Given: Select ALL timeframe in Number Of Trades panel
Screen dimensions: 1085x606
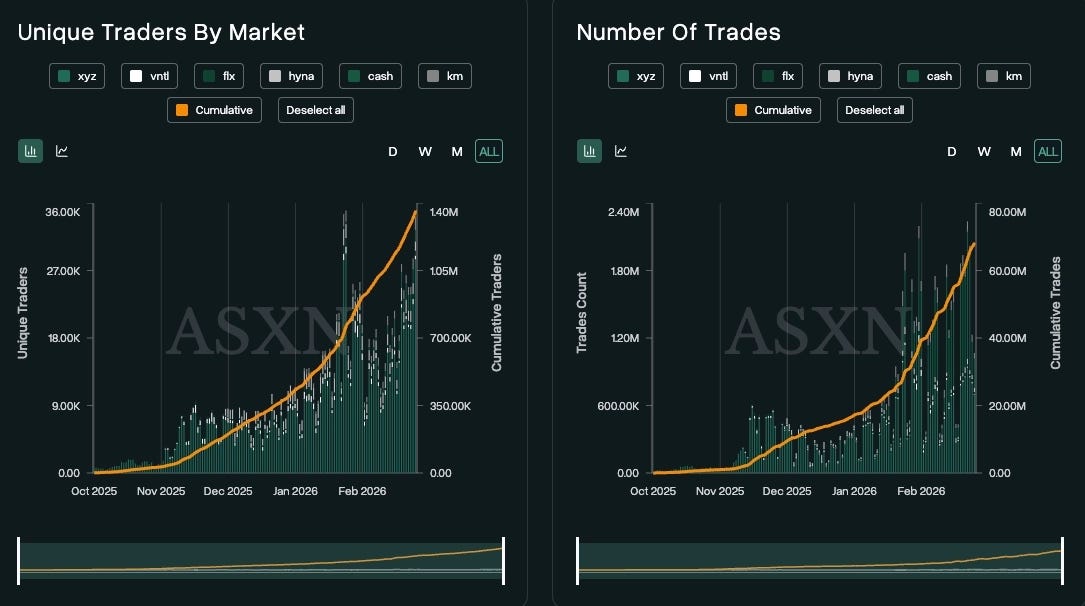Looking at the screenshot, I should coord(1048,152).
